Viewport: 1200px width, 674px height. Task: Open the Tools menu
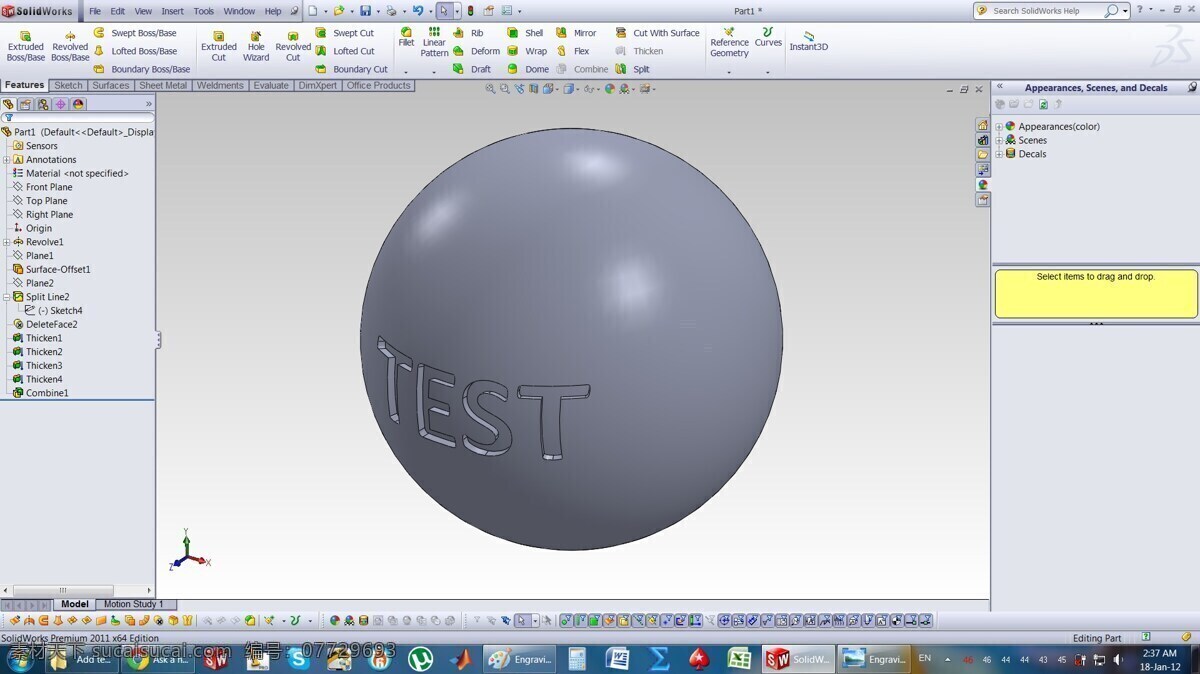204,11
